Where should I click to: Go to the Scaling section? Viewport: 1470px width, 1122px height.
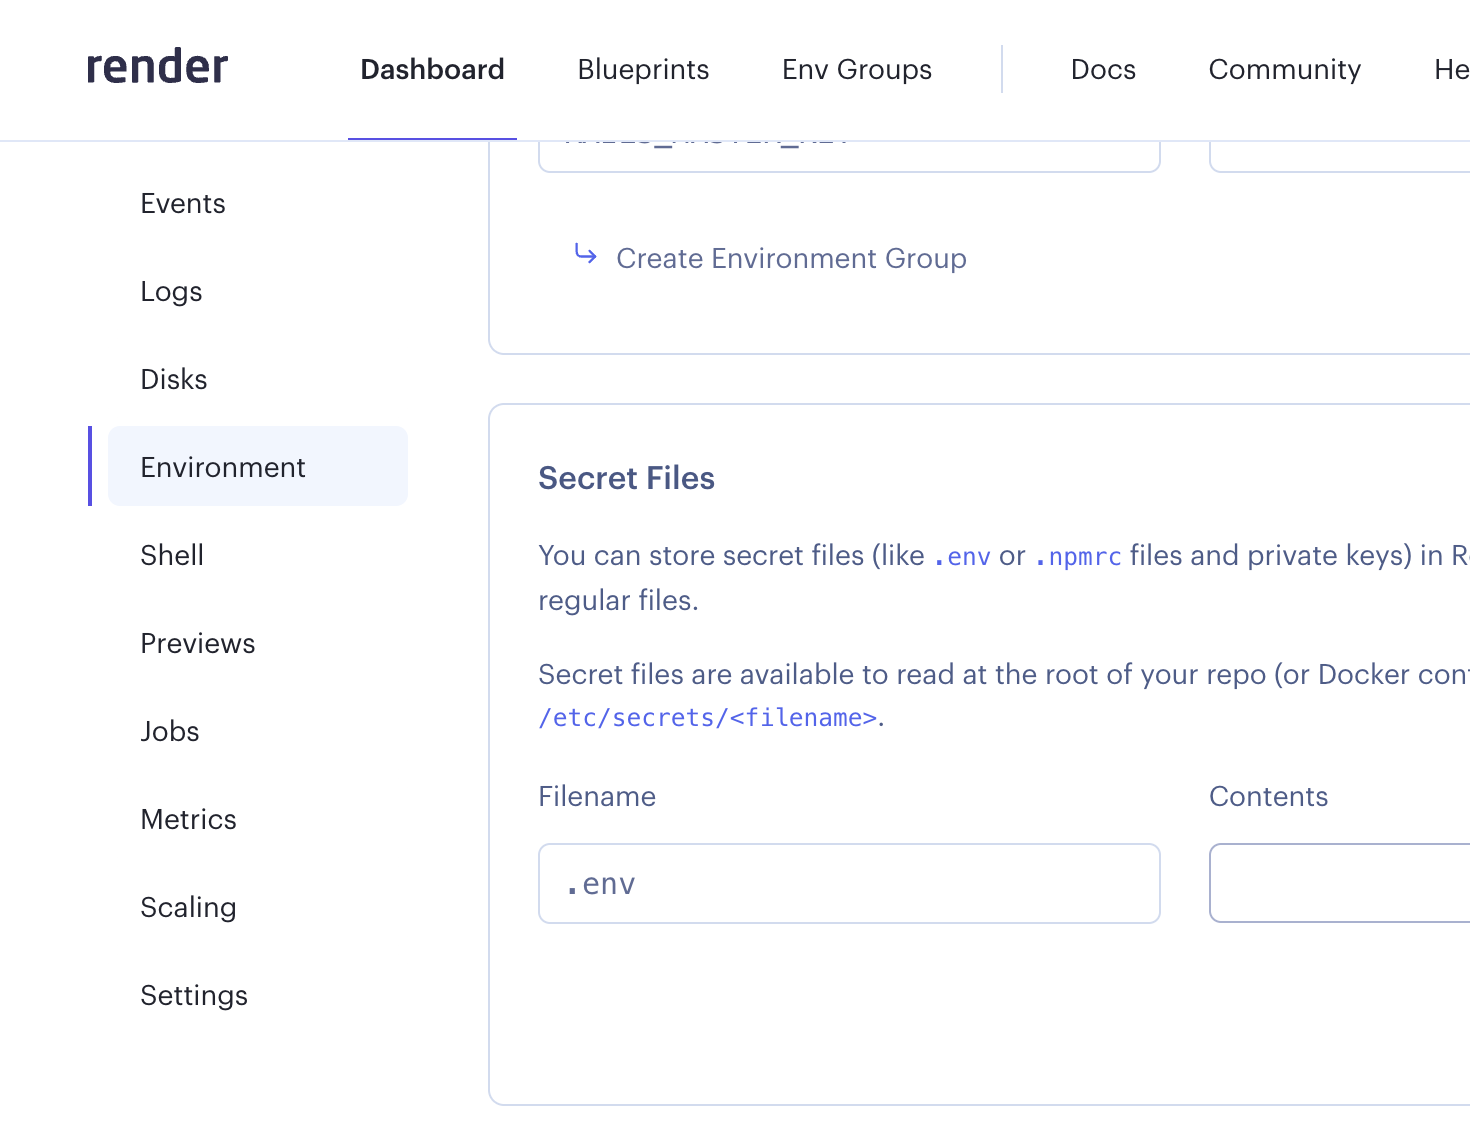[x=188, y=907]
